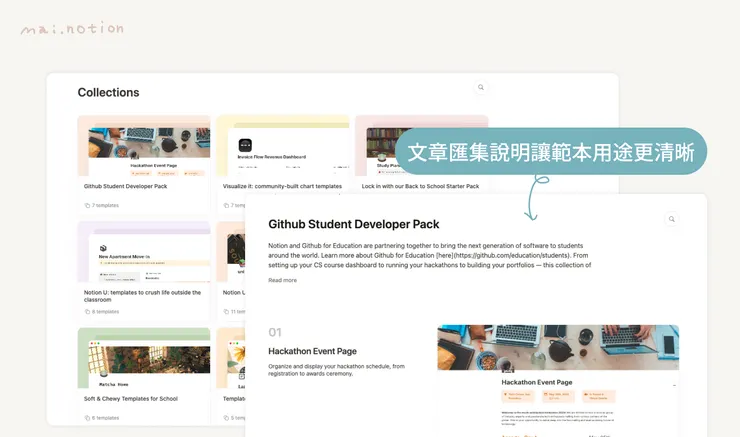
Task: Click 'Hackathon Event Page' heading inside preview
Action: click(x=537, y=382)
